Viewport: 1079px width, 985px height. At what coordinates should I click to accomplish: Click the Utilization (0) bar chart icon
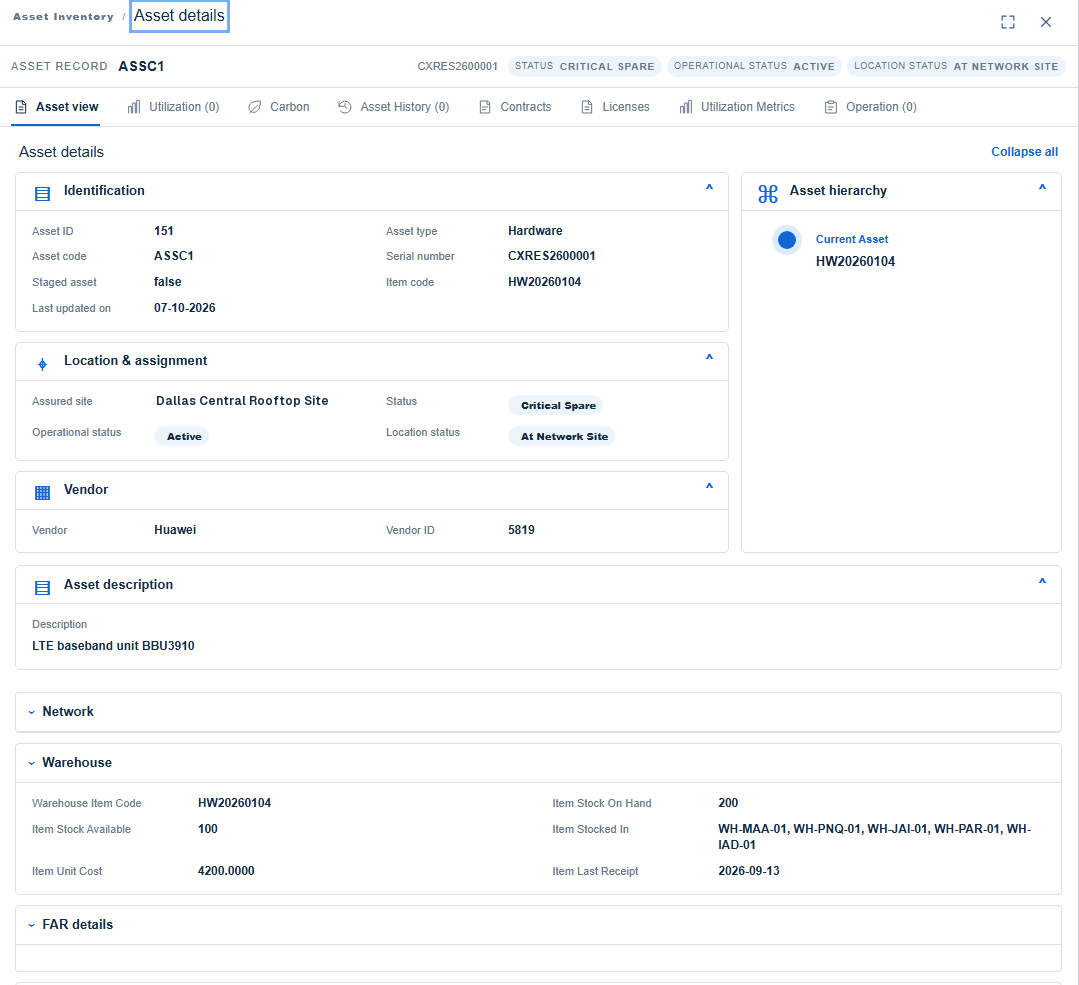133,107
